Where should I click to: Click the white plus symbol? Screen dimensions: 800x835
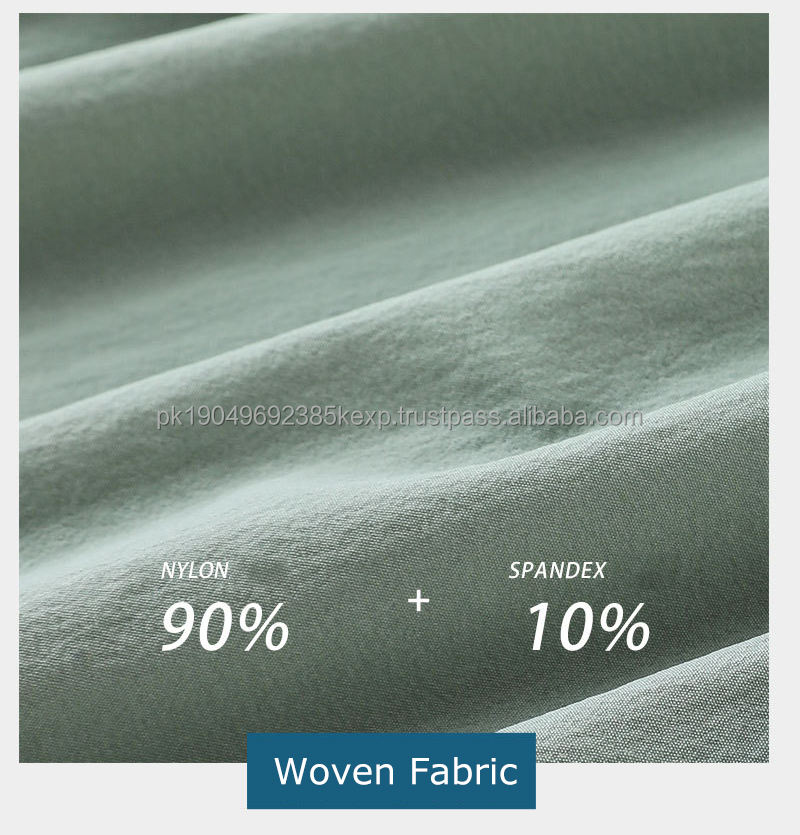(419, 601)
